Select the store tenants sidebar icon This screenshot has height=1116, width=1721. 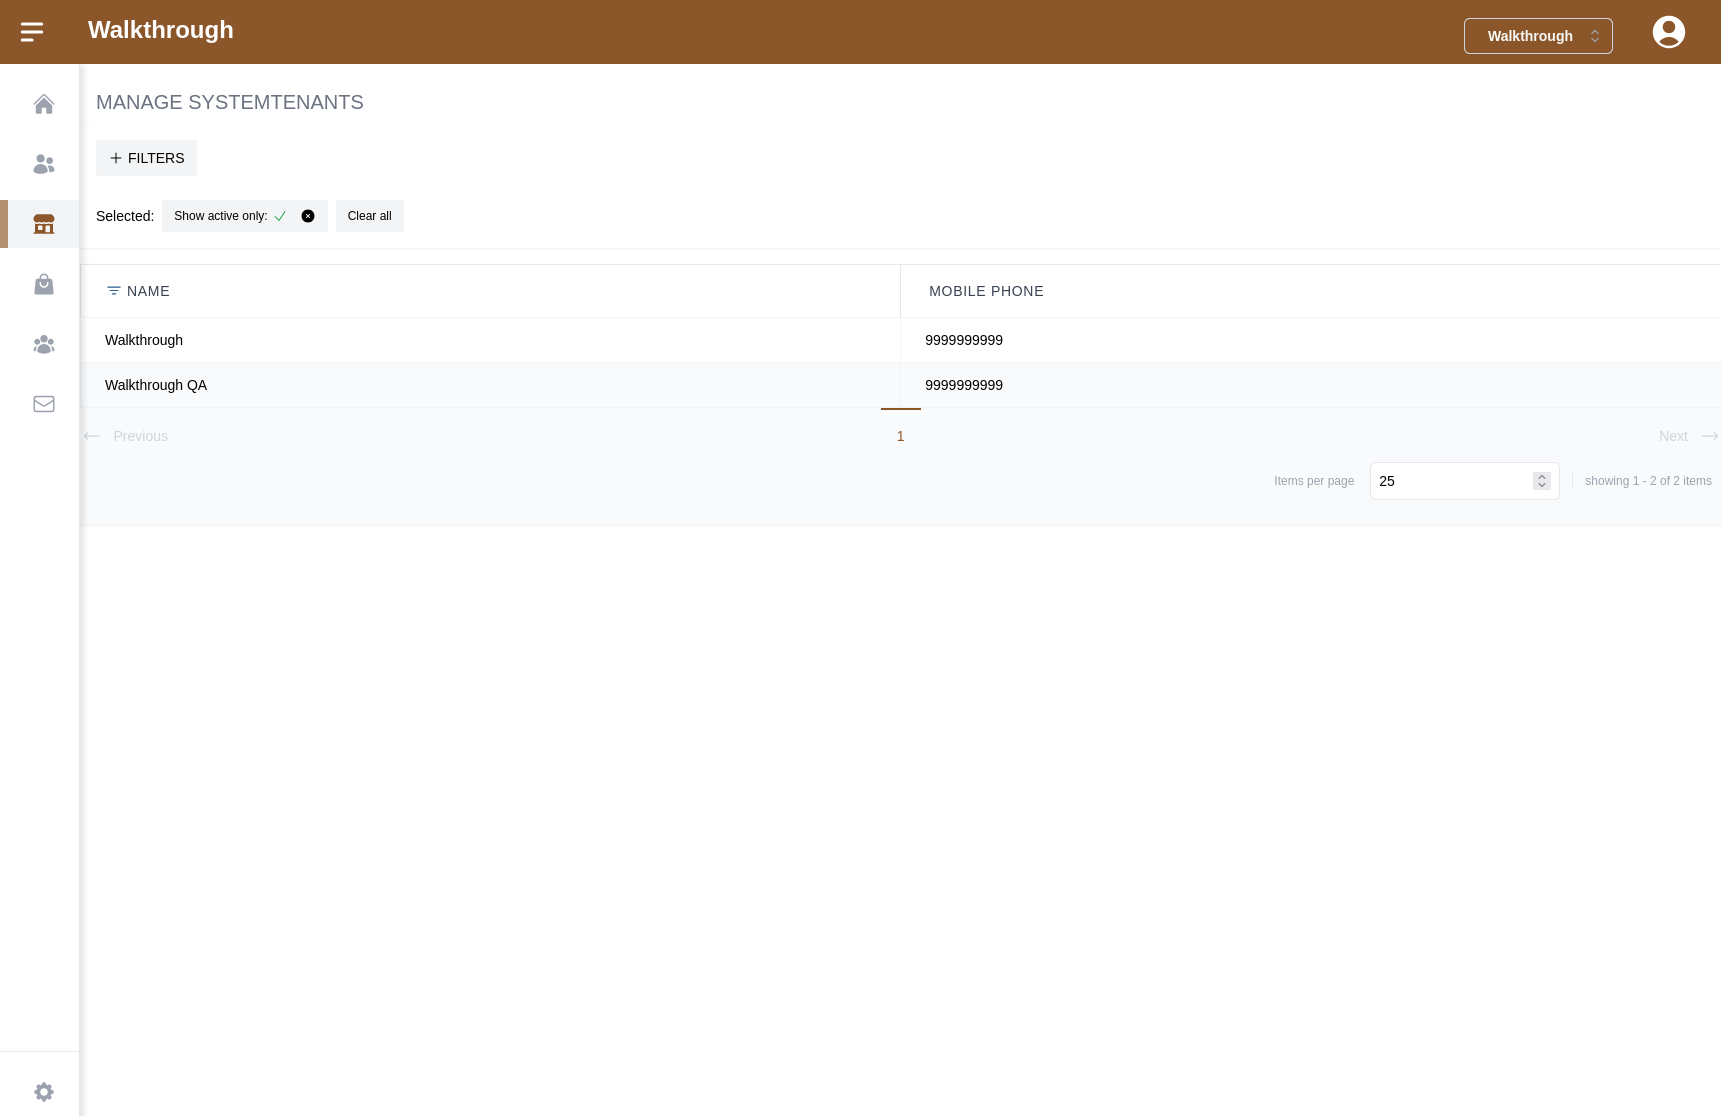point(43,224)
